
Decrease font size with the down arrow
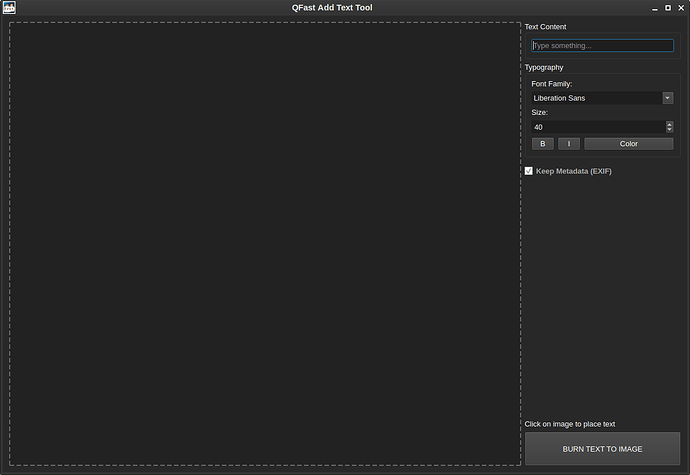[669, 130]
